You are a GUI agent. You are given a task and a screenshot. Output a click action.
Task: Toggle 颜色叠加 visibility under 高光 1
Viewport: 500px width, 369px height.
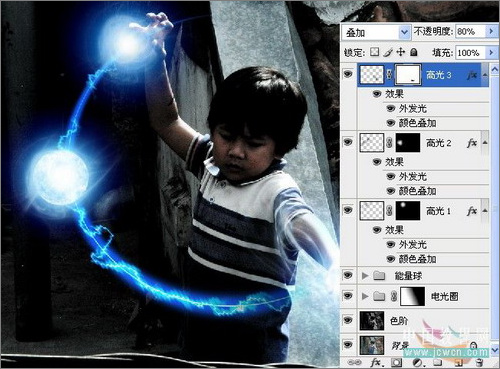click(x=391, y=259)
